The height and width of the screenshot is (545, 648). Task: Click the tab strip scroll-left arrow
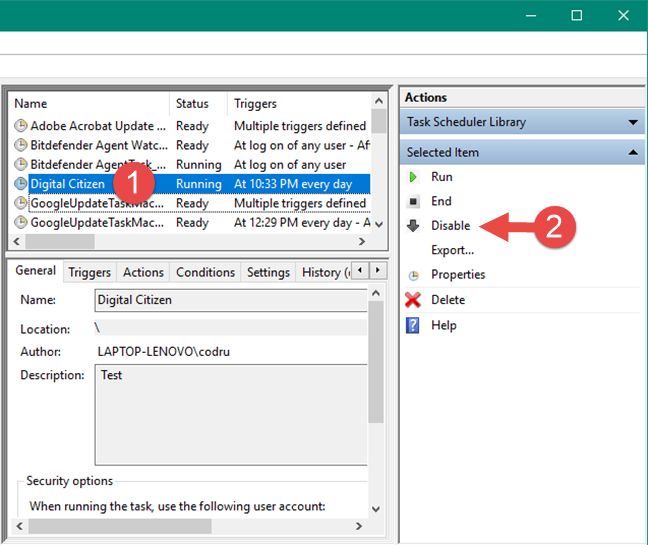click(360, 271)
